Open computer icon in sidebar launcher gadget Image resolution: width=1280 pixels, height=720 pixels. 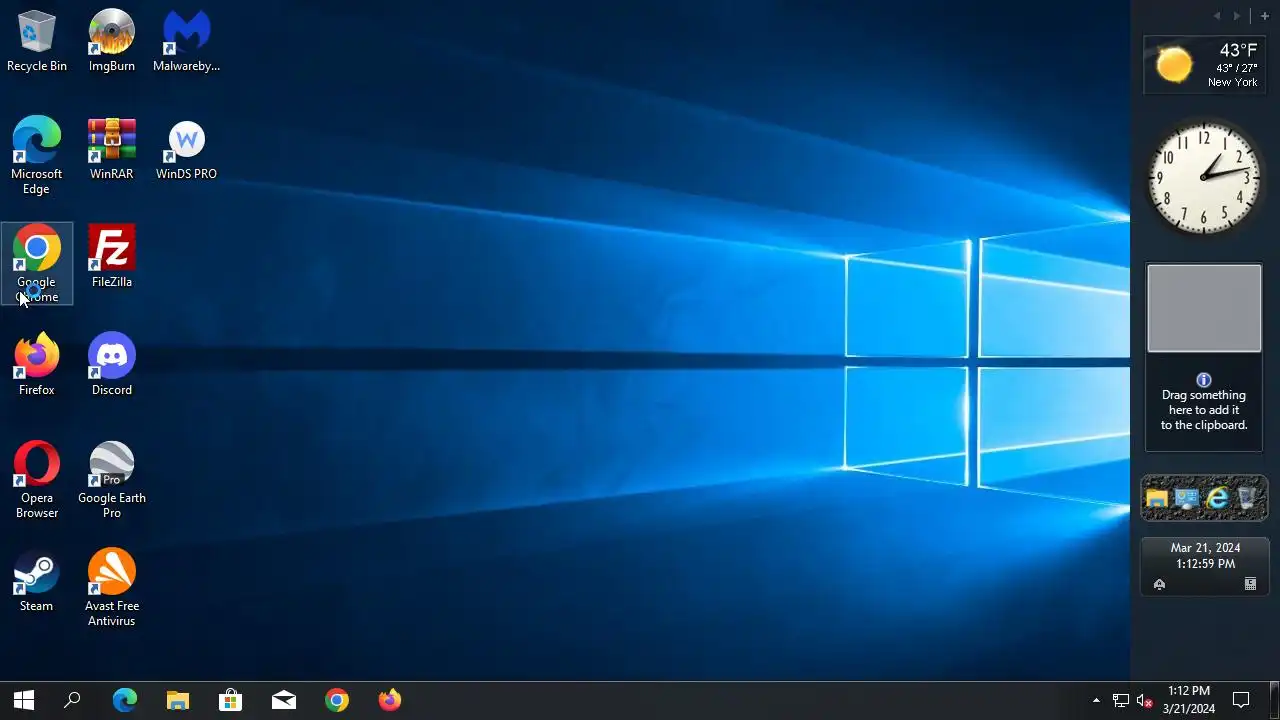click(x=1187, y=498)
